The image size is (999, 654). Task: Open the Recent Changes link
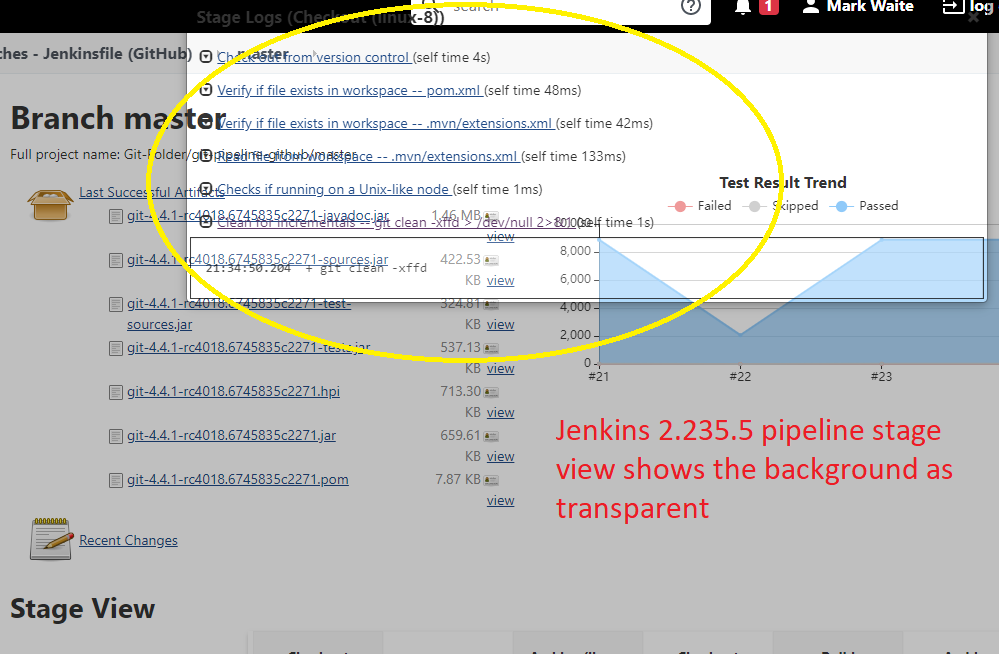pos(128,541)
